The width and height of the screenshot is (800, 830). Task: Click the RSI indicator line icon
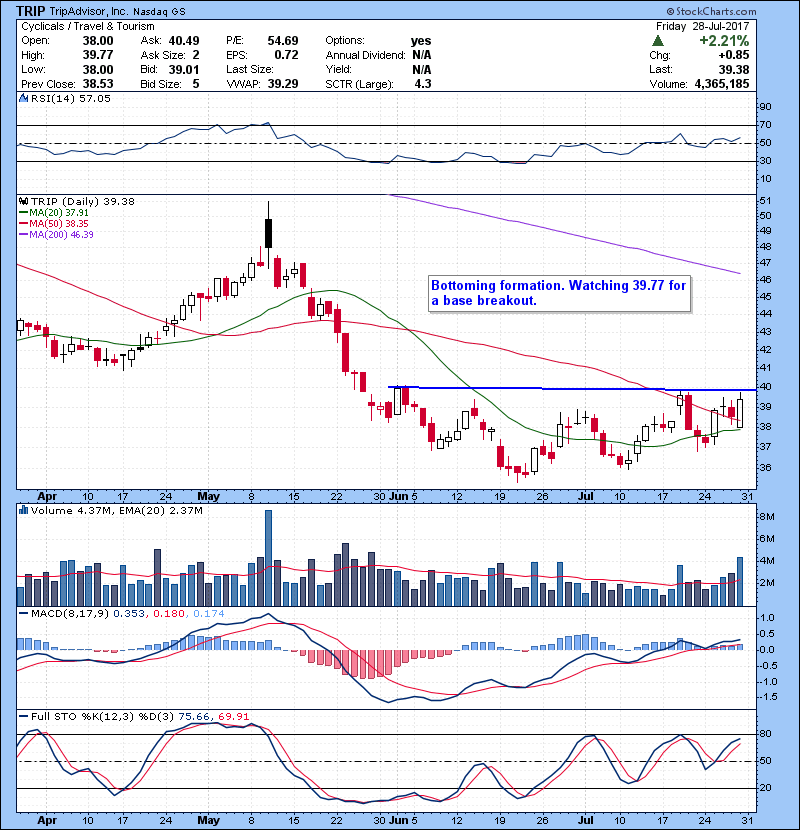pyautogui.click(x=23, y=98)
